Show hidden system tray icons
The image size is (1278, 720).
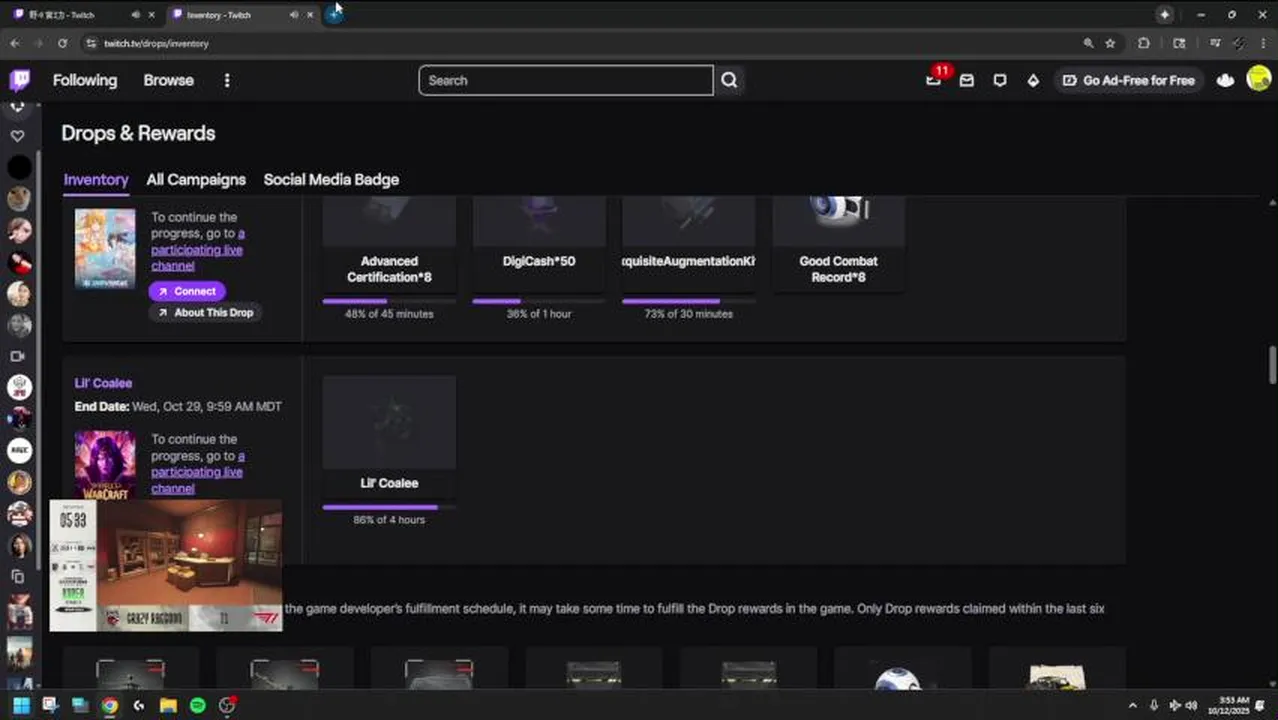(1132, 705)
